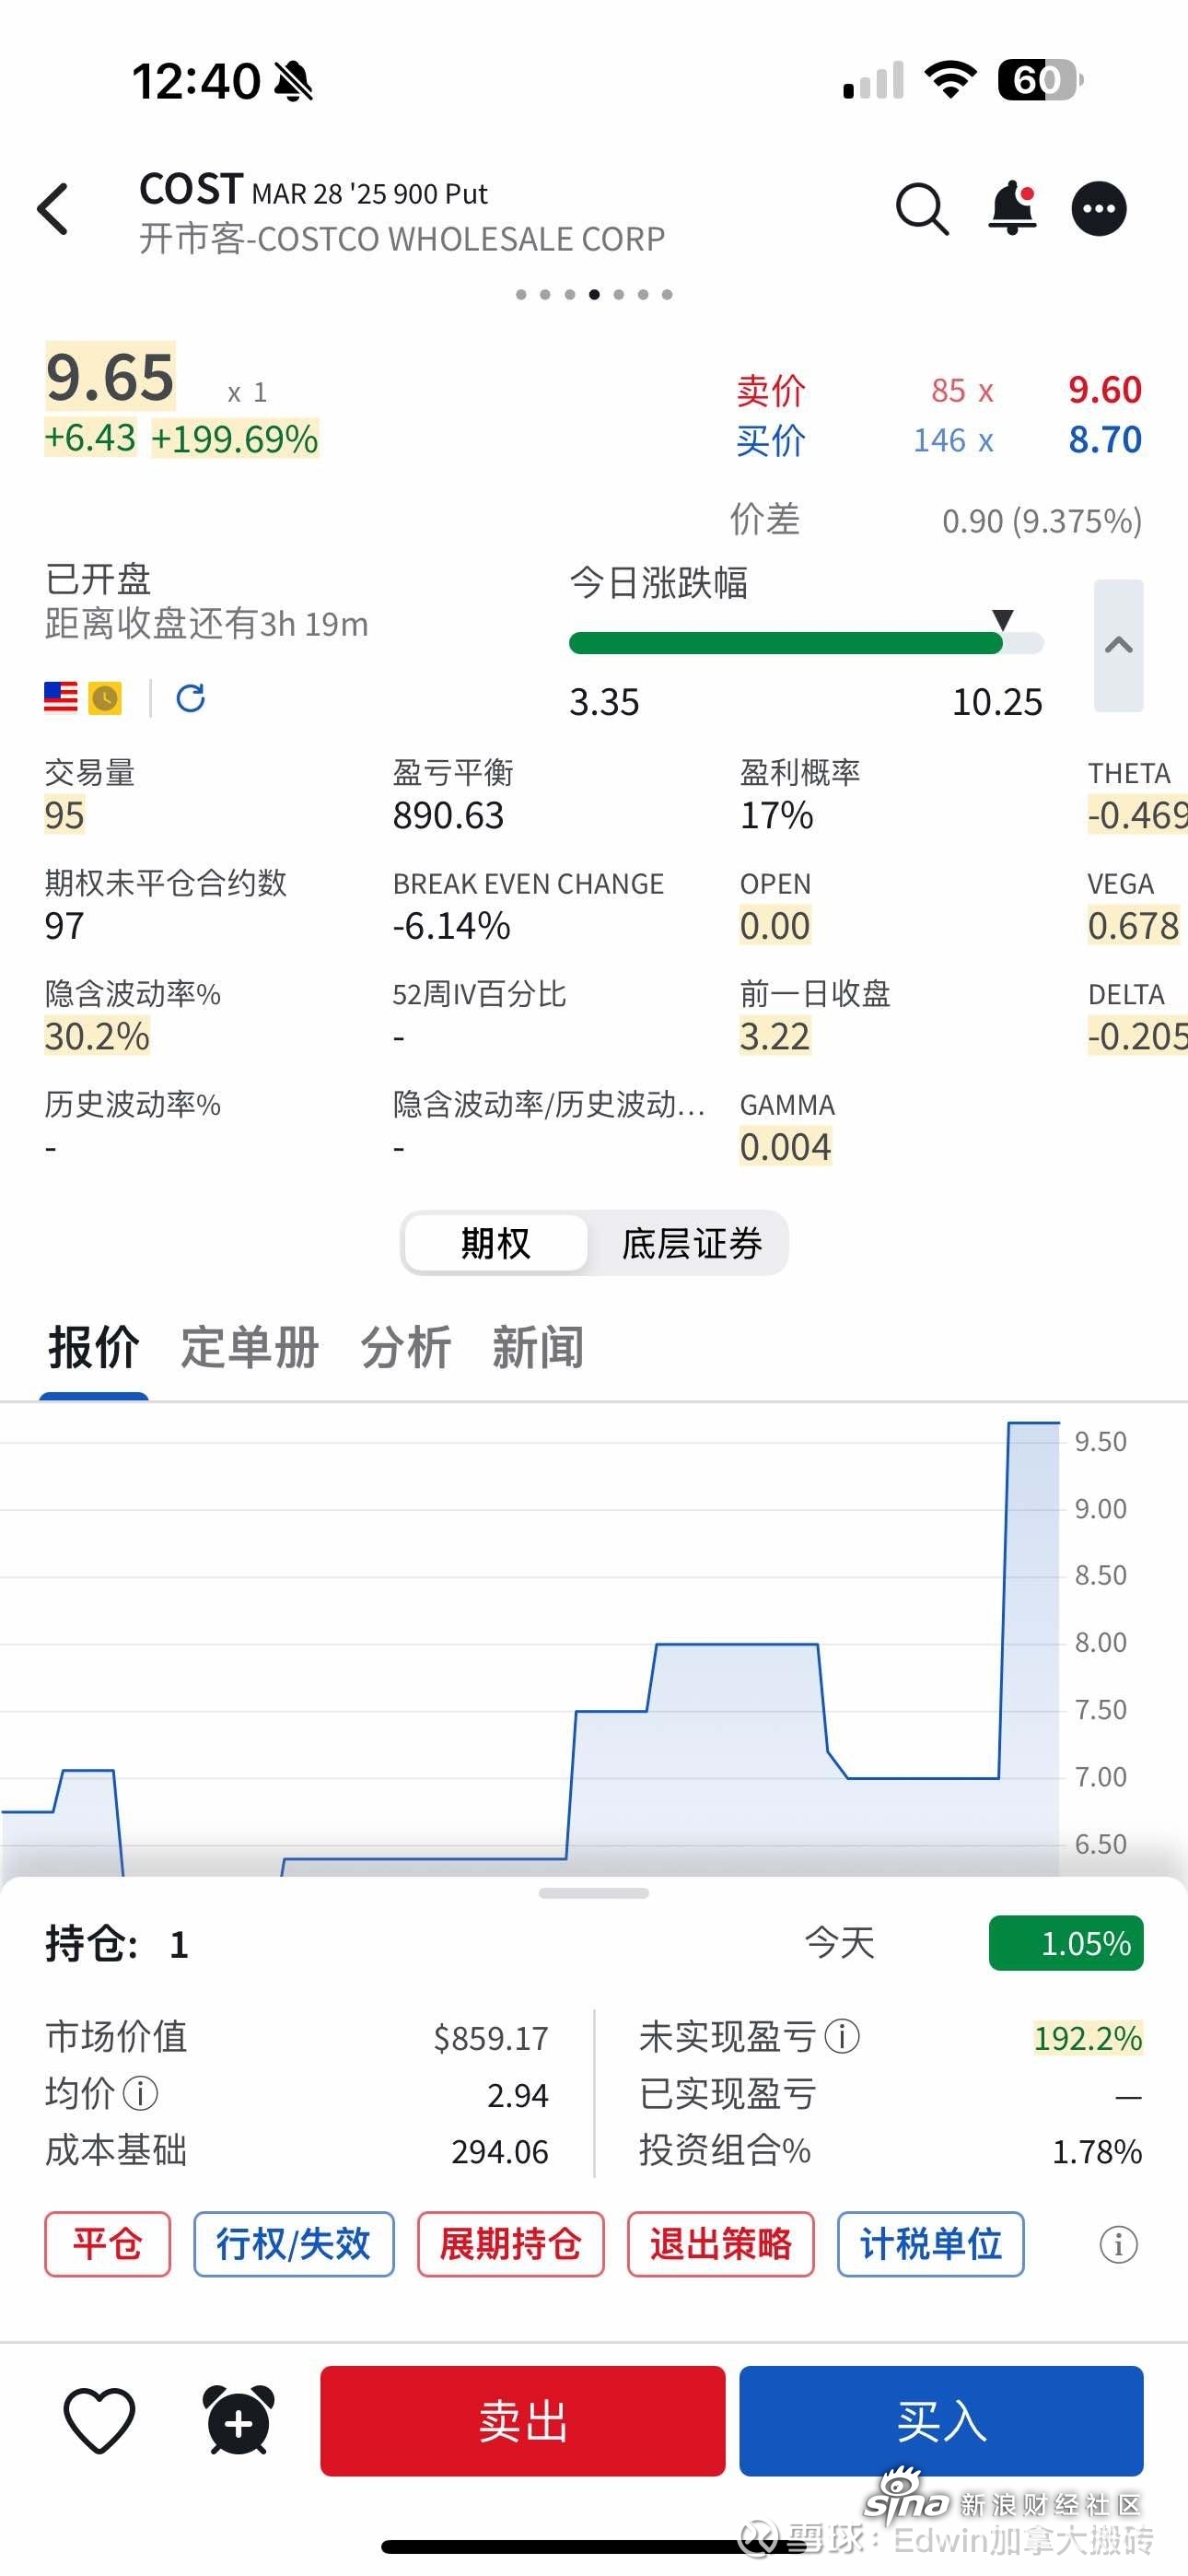1188x2576 pixels.
Task: Tap info icon beside 计税单位 button
Action: point(1118,2244)
